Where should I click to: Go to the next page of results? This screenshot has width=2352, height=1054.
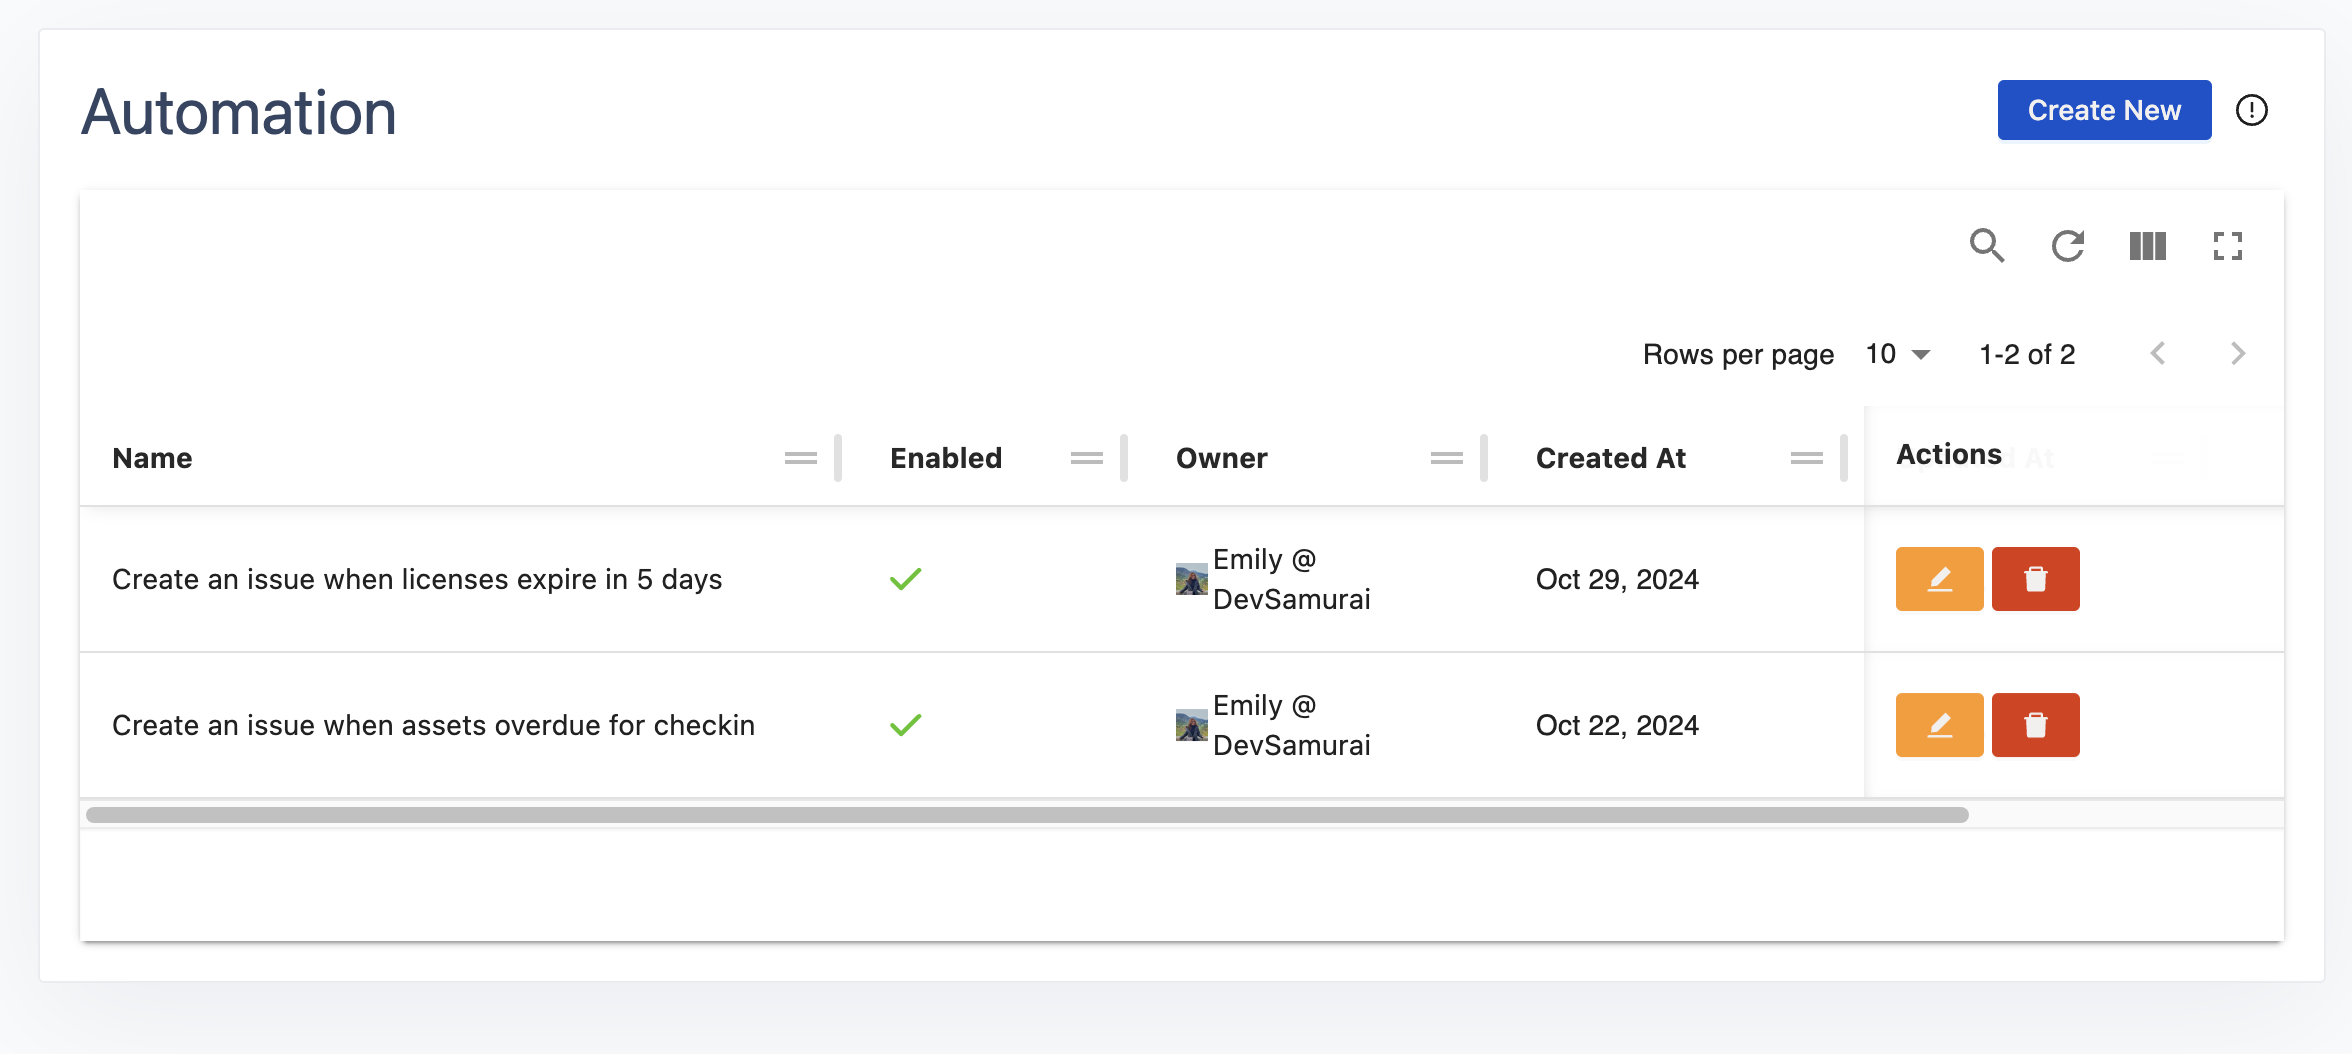coord(2237,354)
